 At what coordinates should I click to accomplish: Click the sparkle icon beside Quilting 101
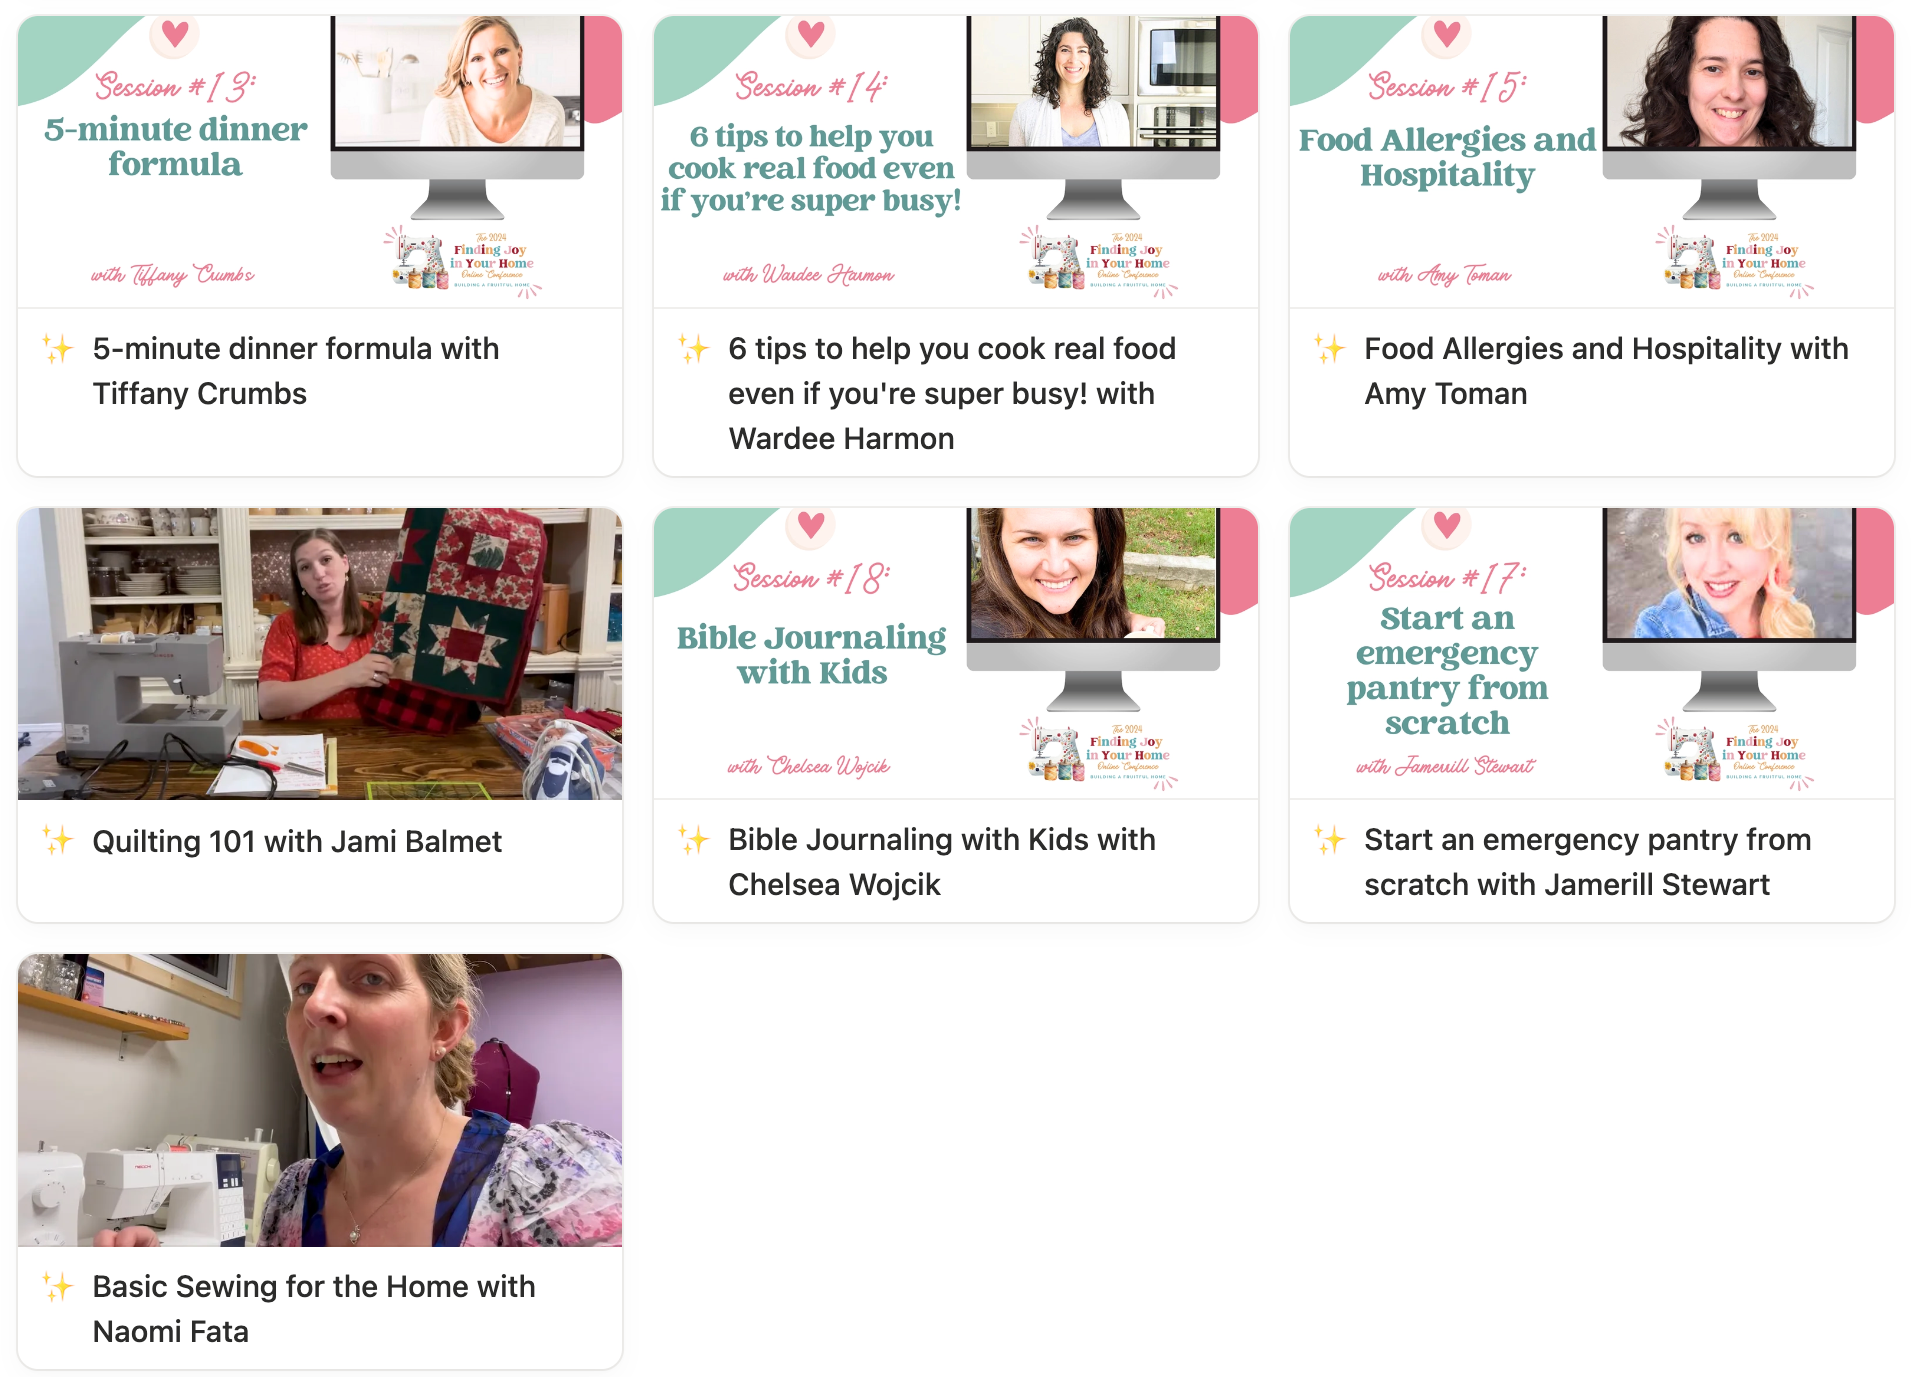(x=58, y=840)
